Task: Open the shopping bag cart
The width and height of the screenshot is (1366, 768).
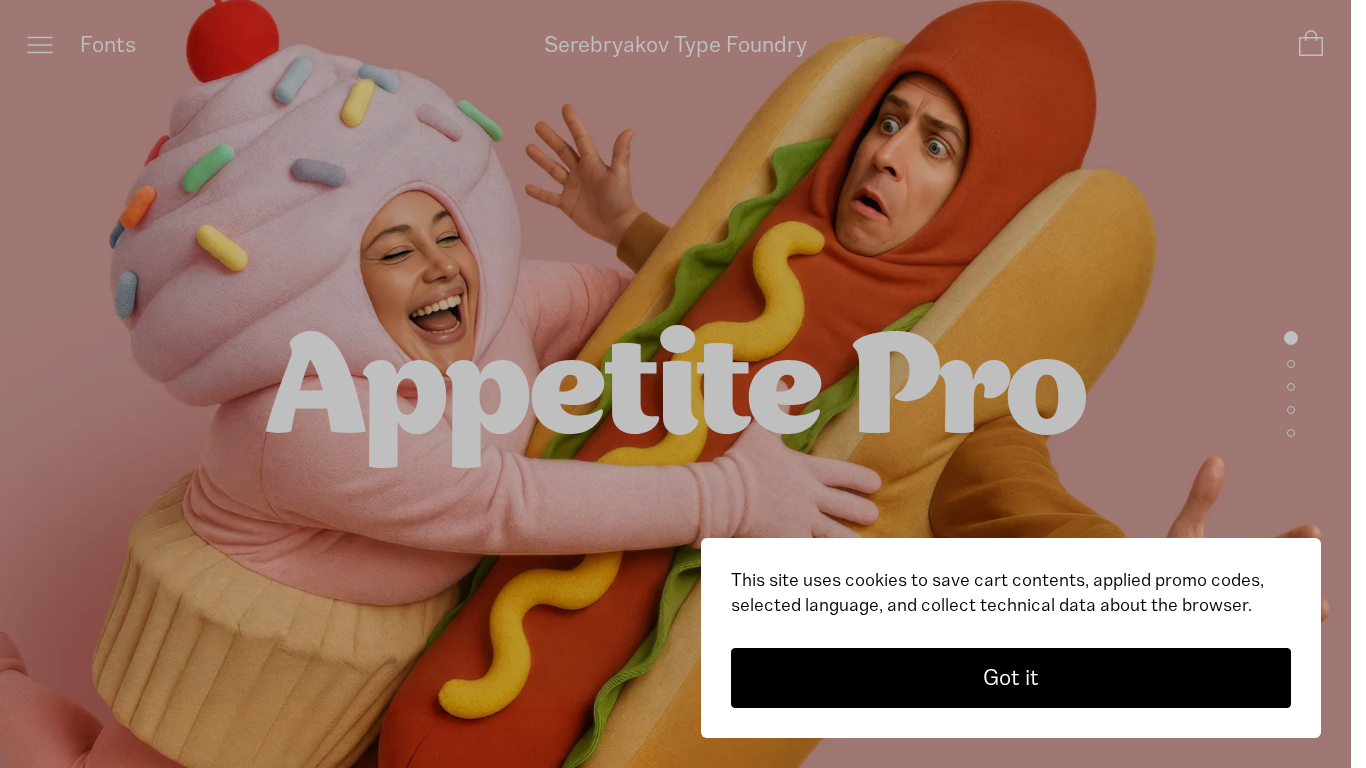Action: (x=1311, y=44)
